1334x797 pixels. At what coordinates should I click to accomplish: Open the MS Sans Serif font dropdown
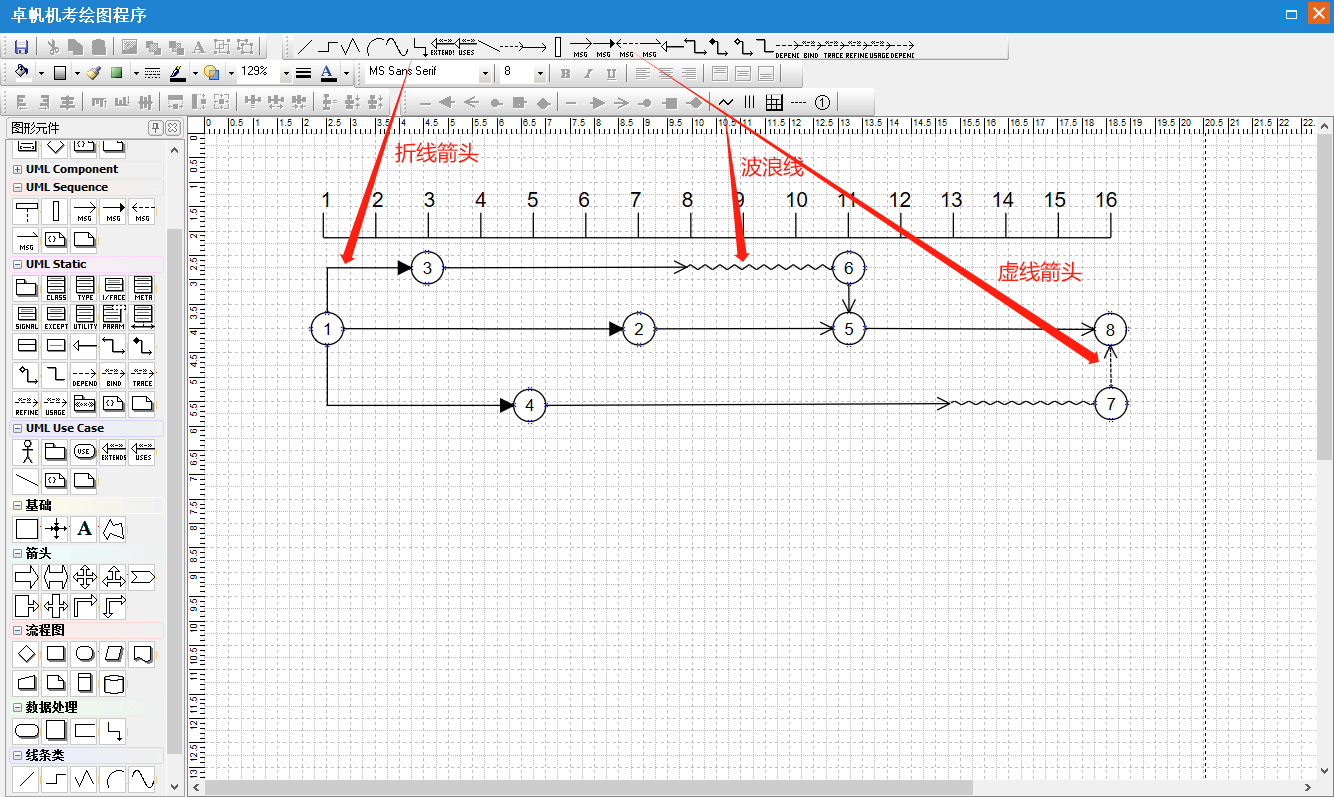tap(485, 73)
